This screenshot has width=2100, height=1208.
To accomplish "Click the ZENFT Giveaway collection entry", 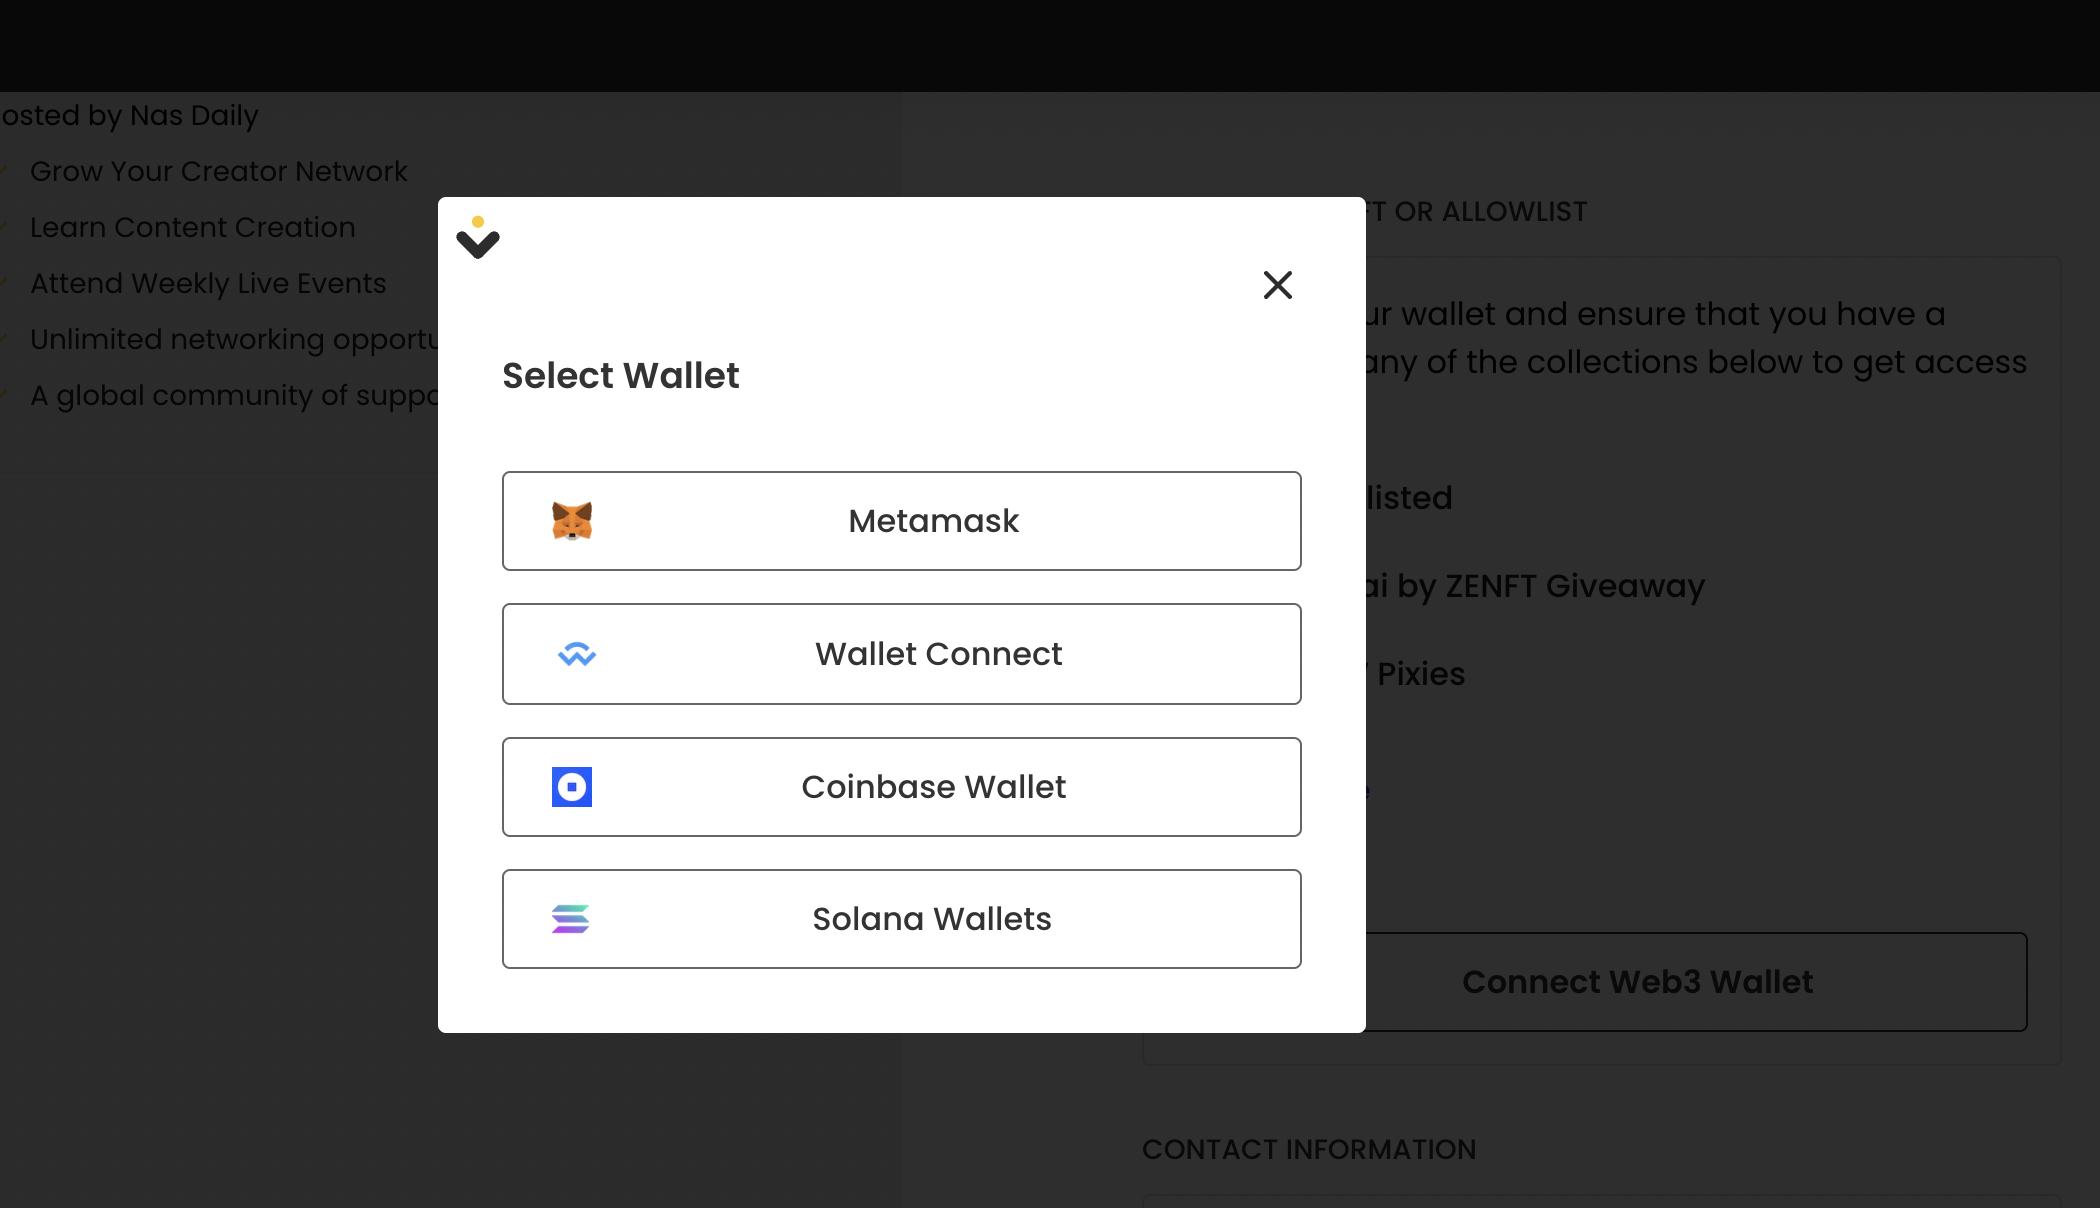I will pyautogui.click(x=1535, y=586).
